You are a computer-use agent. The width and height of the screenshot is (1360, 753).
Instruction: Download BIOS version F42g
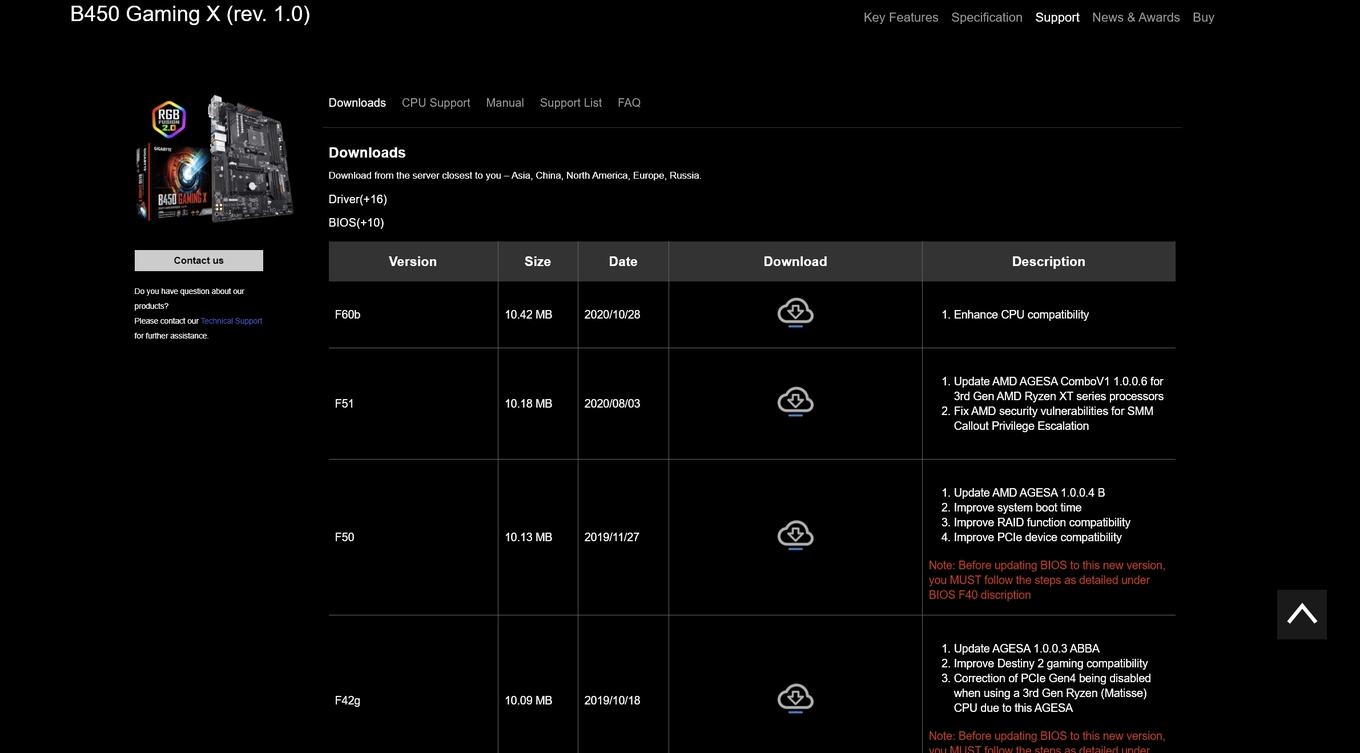pyautogui.click(x=795, y=699)
